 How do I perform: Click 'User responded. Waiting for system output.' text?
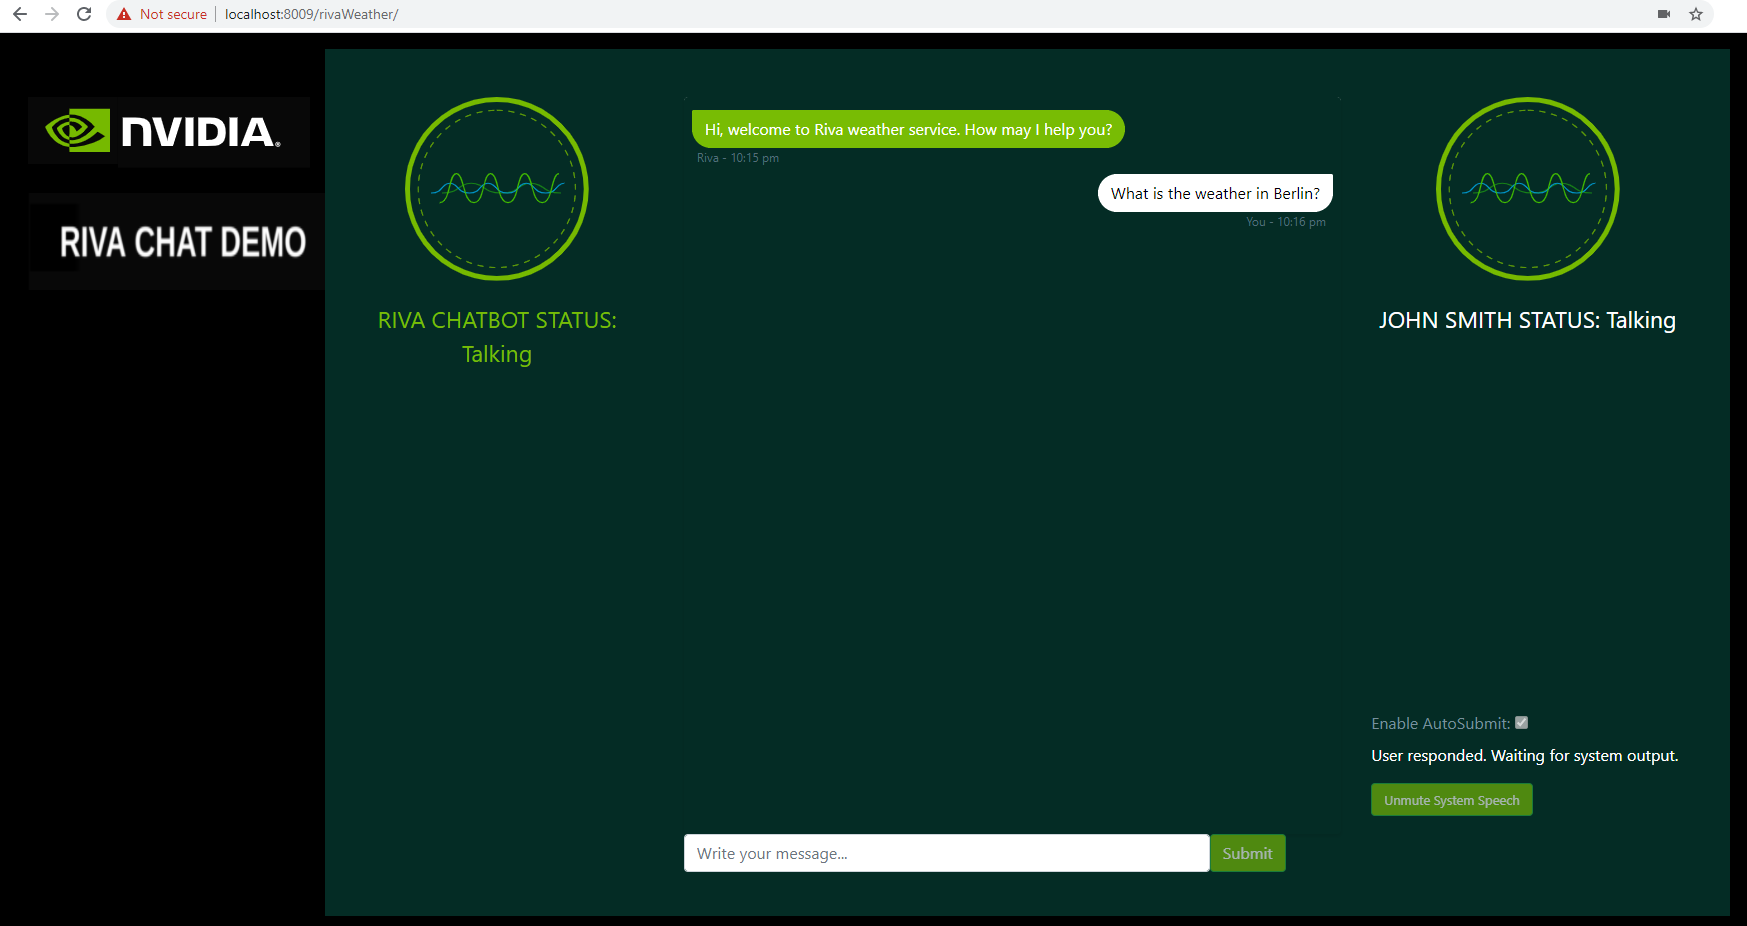pos(1525,756)
